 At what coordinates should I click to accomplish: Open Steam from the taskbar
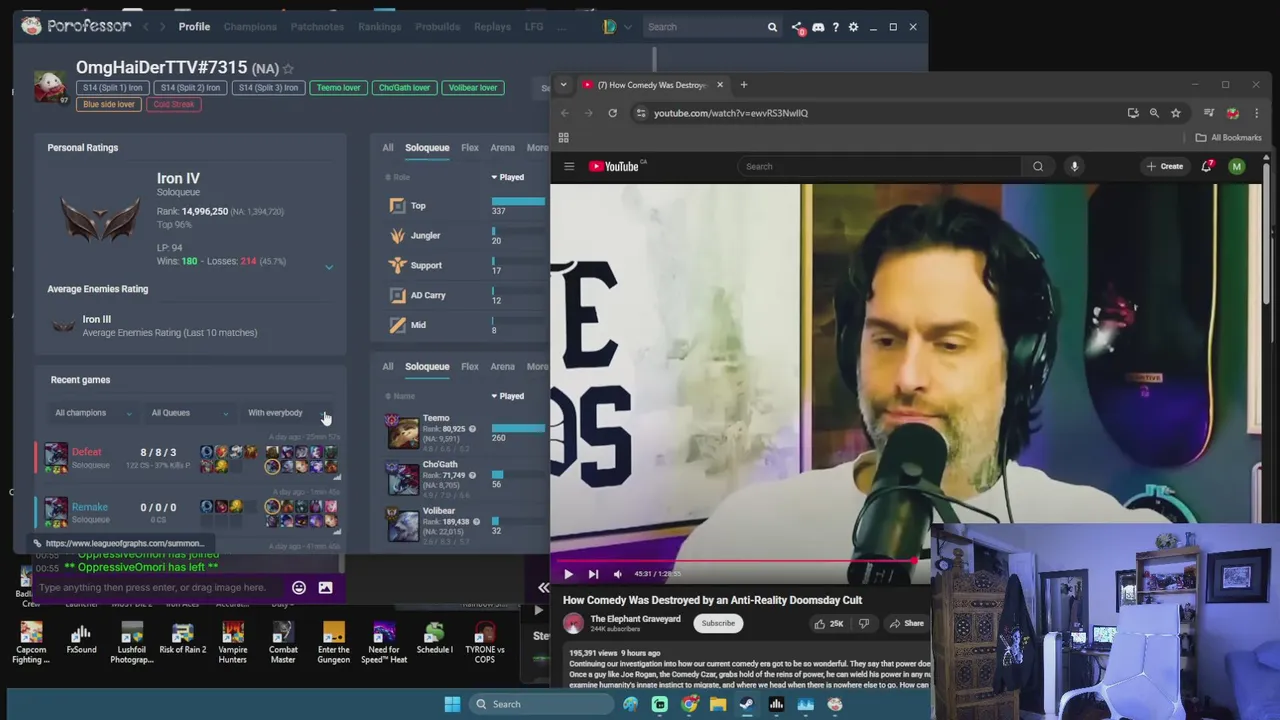coord(746,704)
